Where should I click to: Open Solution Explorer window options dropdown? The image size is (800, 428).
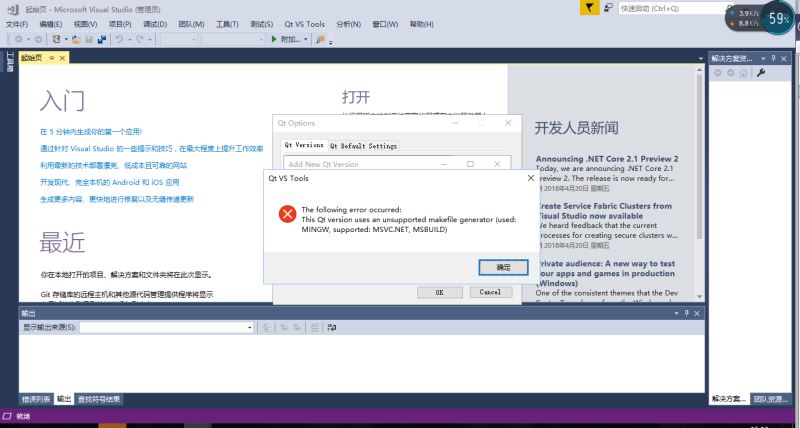pyautogui.click(x=763, y=59)
